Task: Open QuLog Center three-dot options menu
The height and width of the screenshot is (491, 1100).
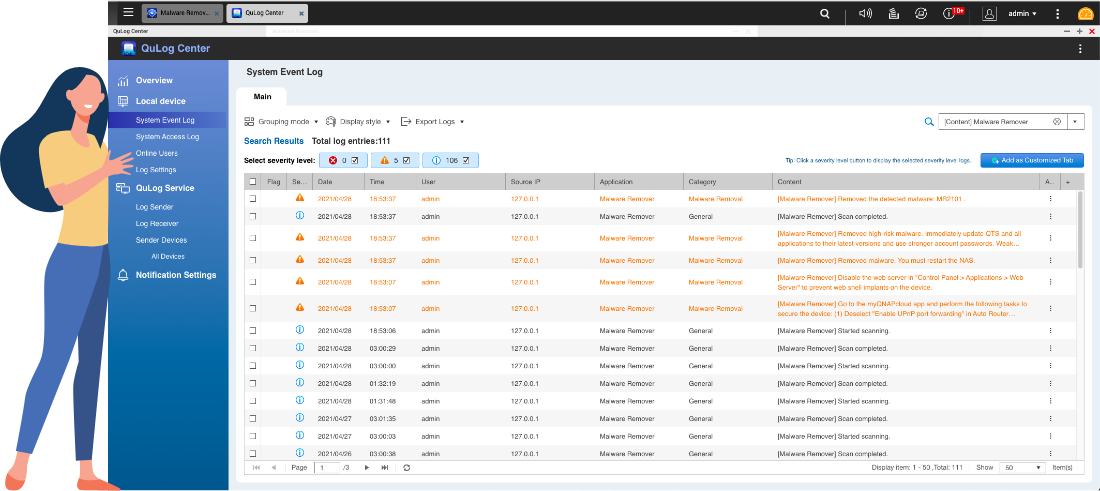Action: (x=1080, y=48)
